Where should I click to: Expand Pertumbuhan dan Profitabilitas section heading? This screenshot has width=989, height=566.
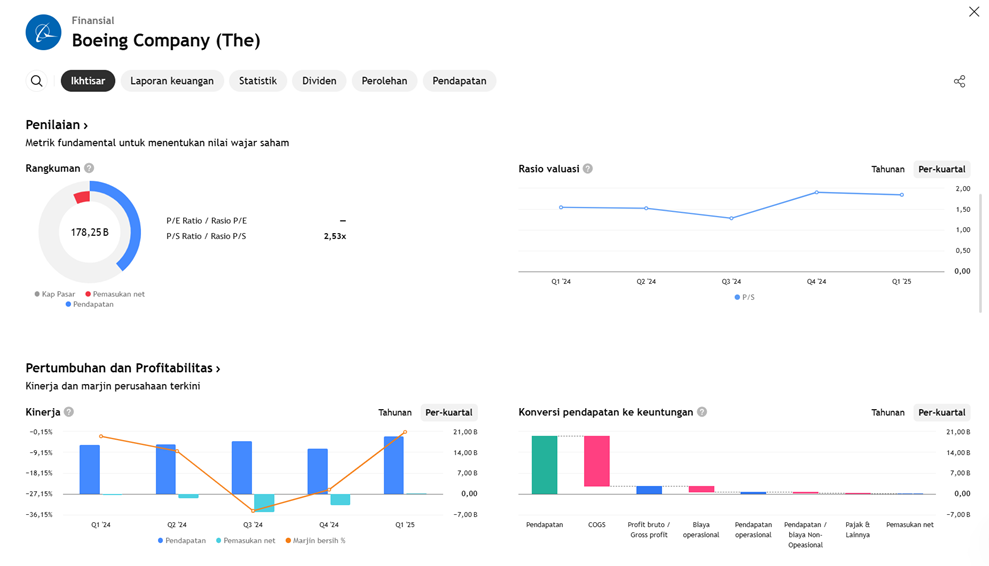(123, 368)
